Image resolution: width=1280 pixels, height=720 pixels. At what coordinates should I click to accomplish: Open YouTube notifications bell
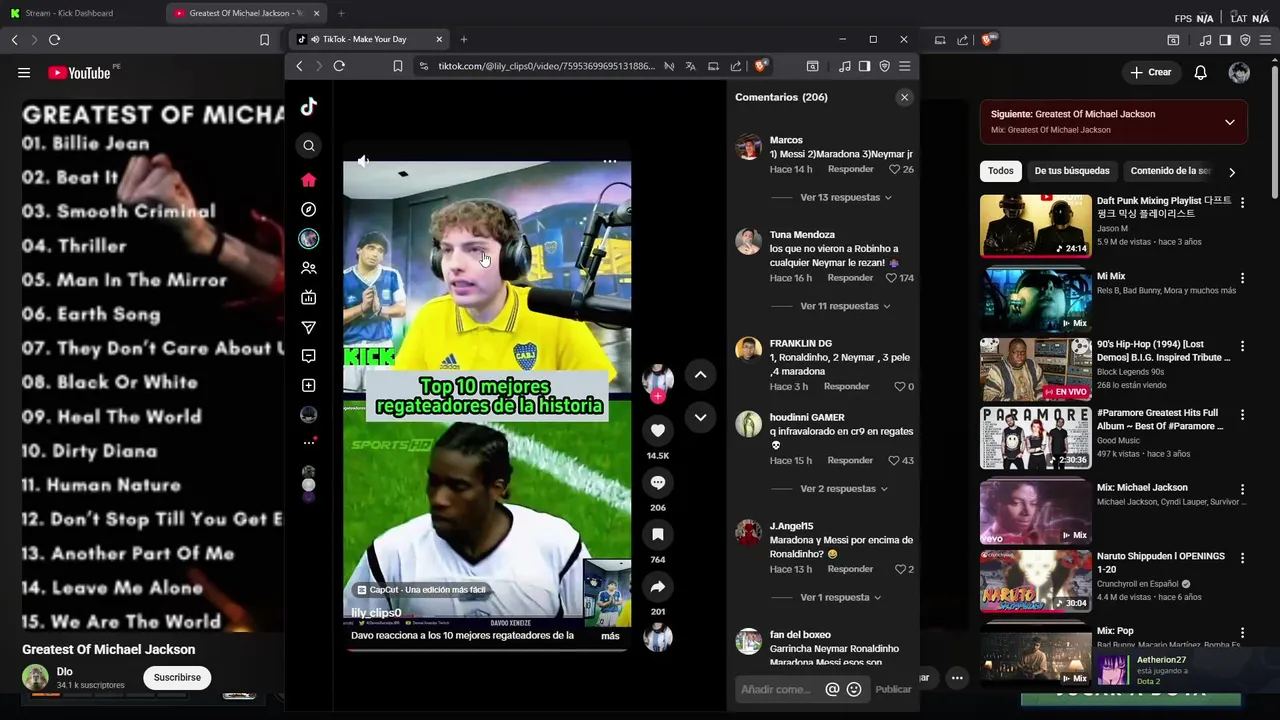click(x=1201, y=72)
